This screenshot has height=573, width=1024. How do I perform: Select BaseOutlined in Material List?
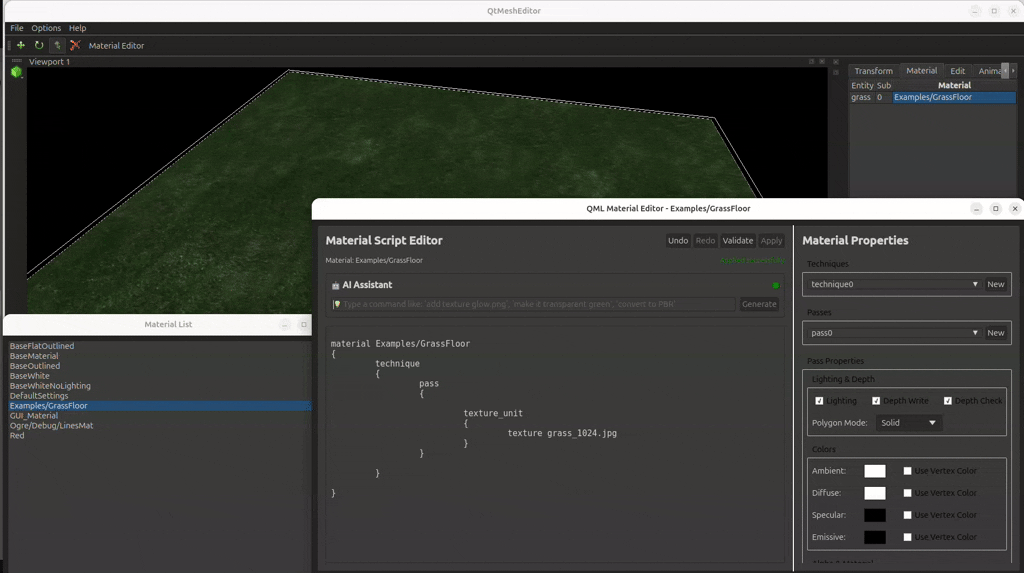coord(35,366)
